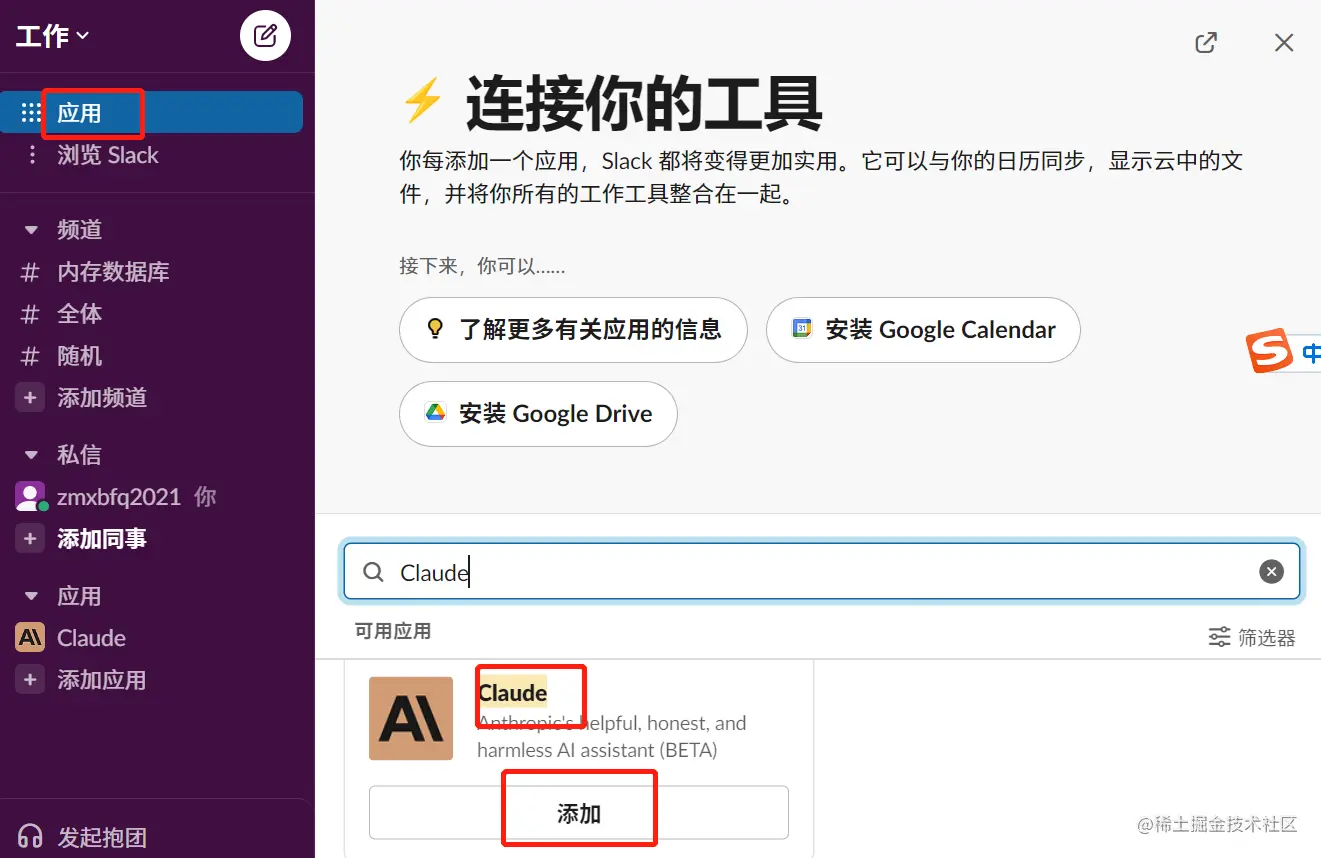1321x858 pixels.
Task: Click 安装 Google Drive button
Action: [538, 414]
